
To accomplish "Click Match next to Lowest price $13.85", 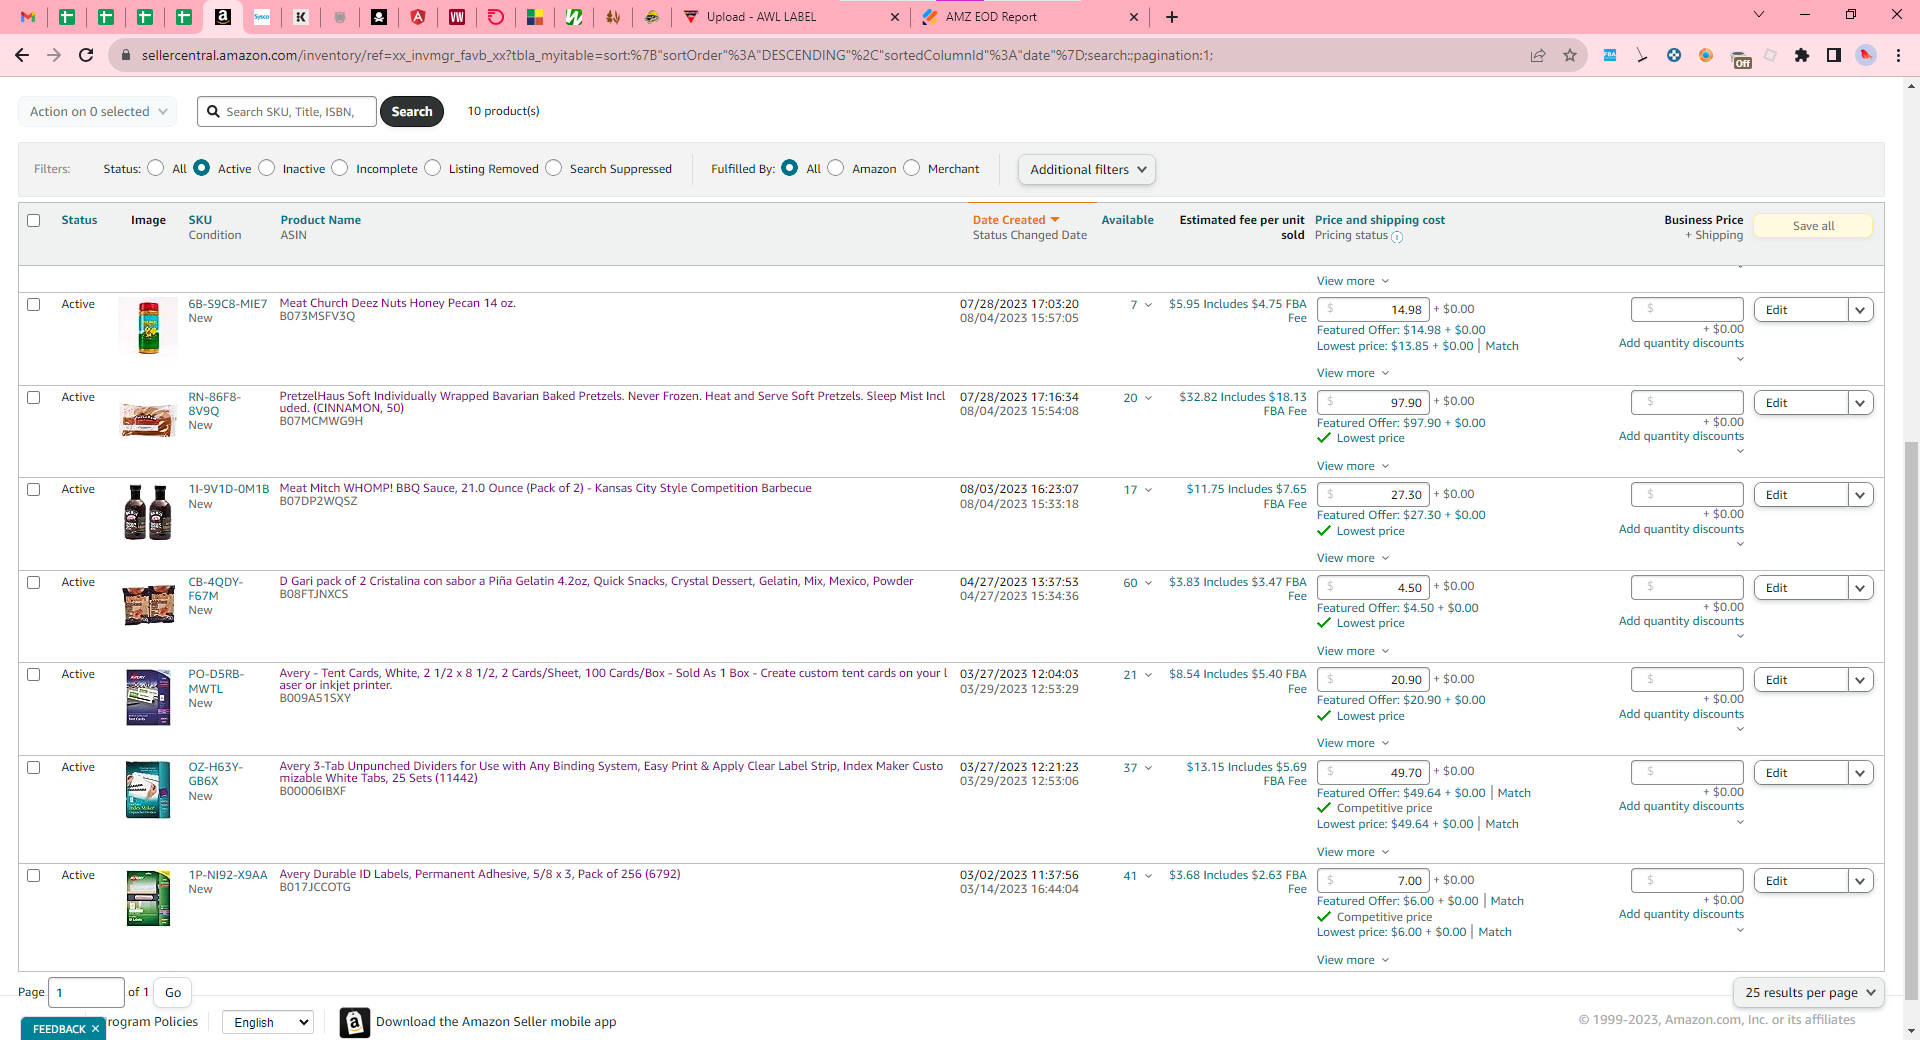I will (1502, 346).
